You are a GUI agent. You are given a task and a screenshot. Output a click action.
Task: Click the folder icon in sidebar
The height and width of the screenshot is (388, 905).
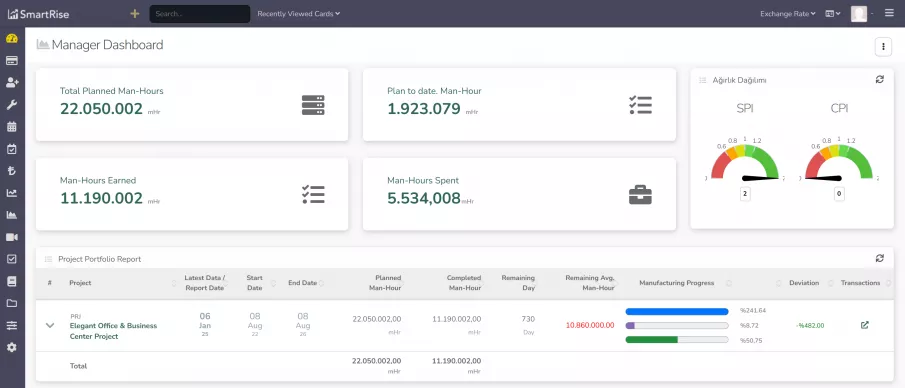pos(12,303)
